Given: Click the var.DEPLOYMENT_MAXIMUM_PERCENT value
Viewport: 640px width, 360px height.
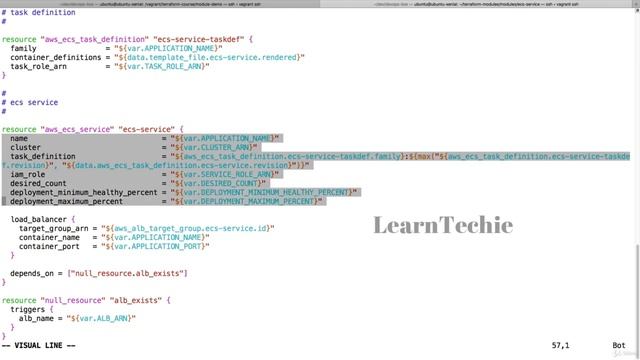Looking at the screenshot, I should click(x=246, y=201).
